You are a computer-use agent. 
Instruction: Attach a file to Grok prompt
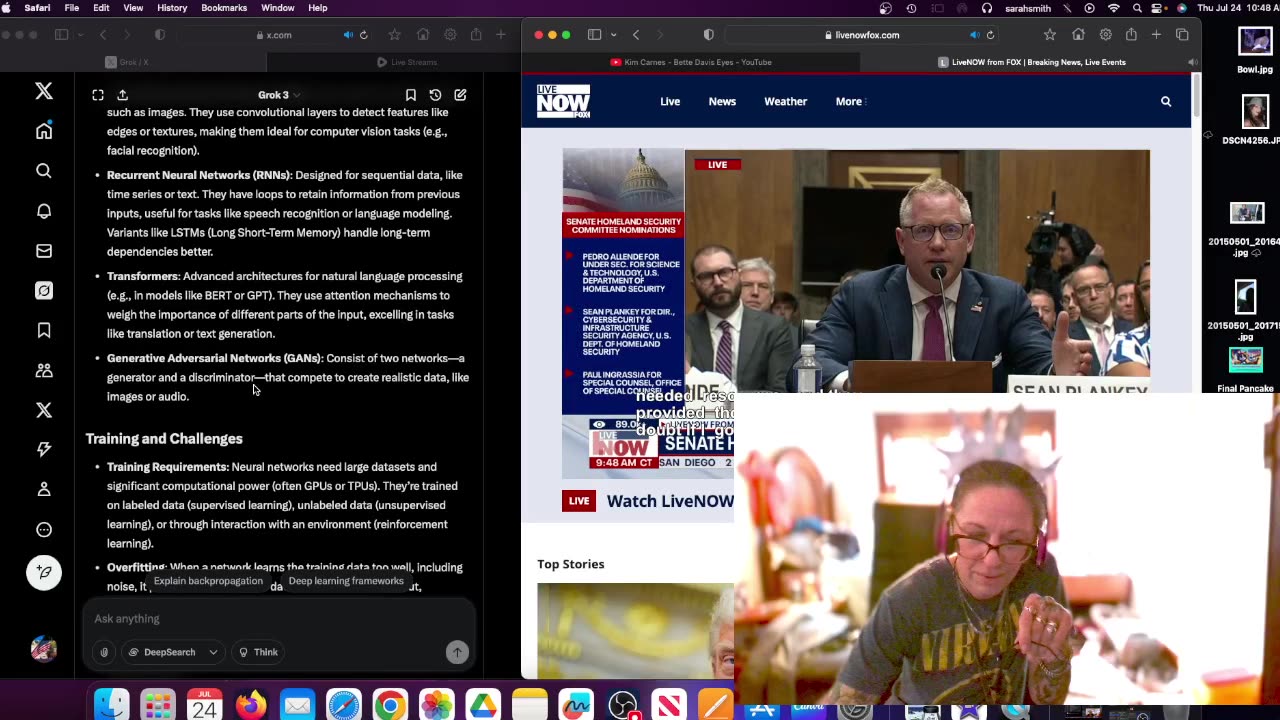(104, 652)
